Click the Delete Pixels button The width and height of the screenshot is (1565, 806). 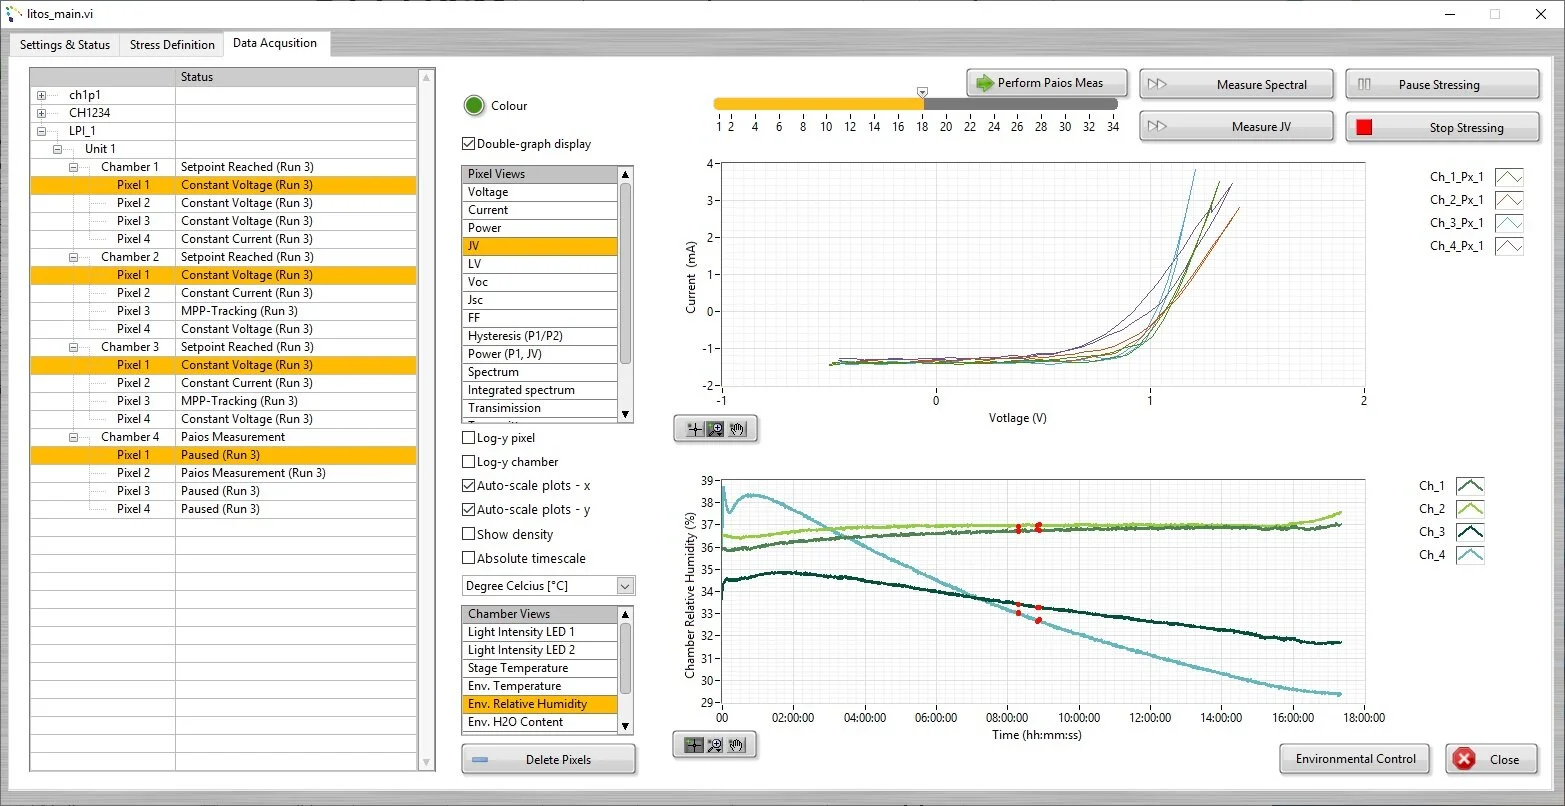548,760
